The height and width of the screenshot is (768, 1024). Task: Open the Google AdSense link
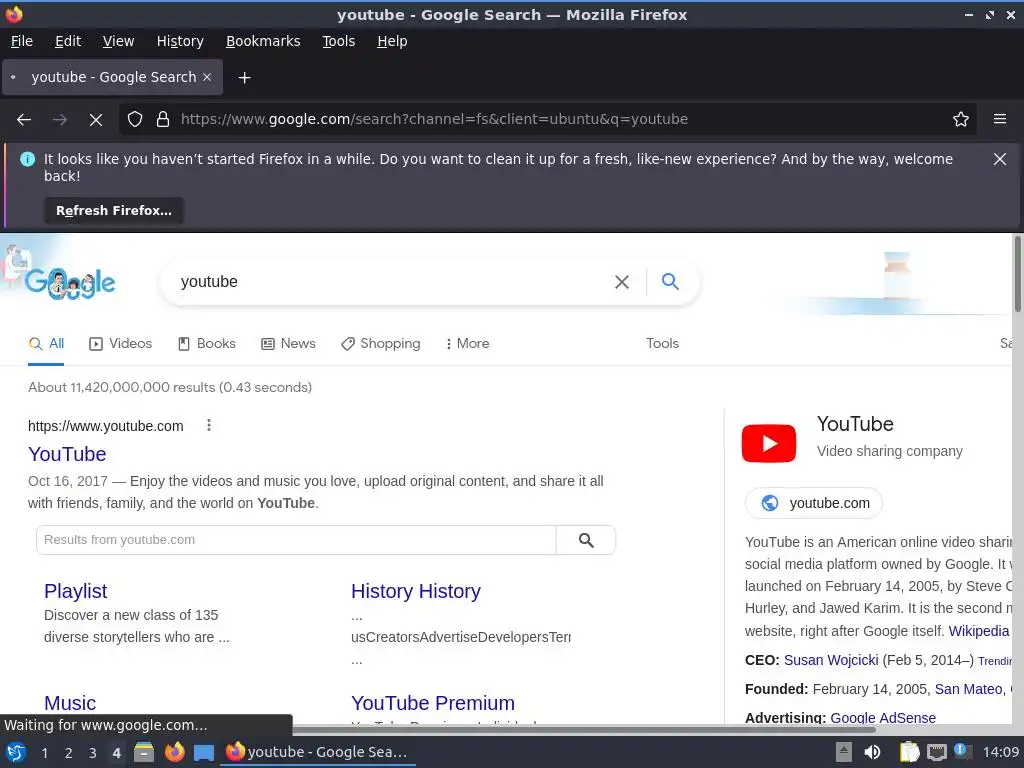(883, 718)
